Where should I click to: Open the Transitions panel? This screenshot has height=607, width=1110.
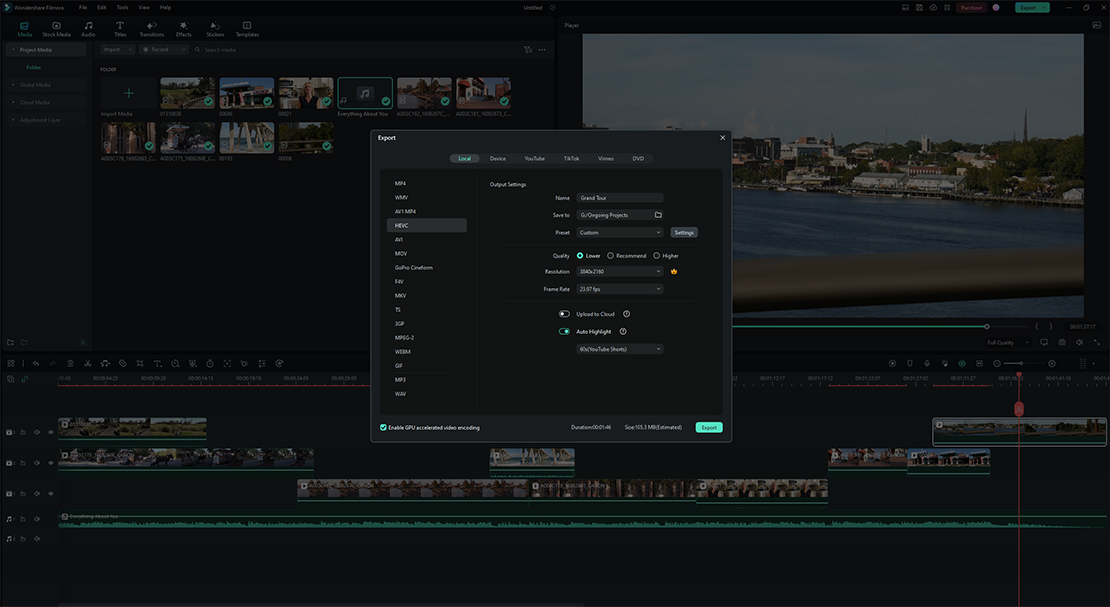(x=151, y=29)
